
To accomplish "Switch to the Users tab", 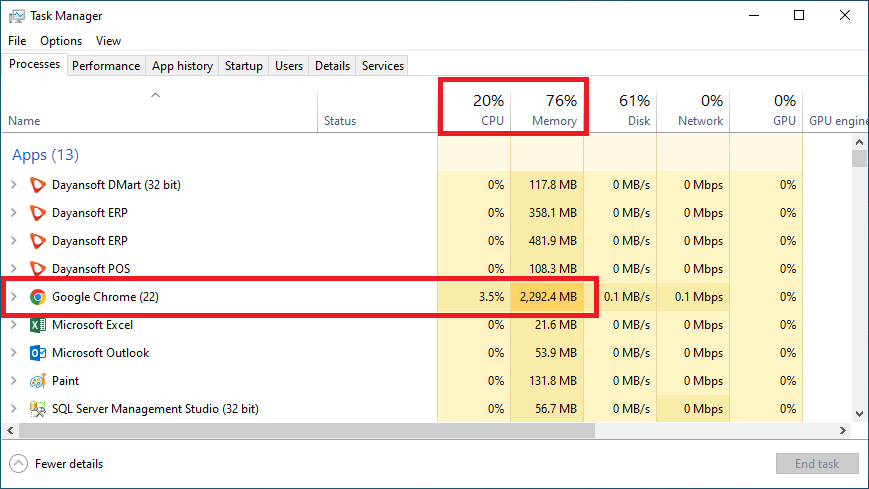I will click(289, 65).
